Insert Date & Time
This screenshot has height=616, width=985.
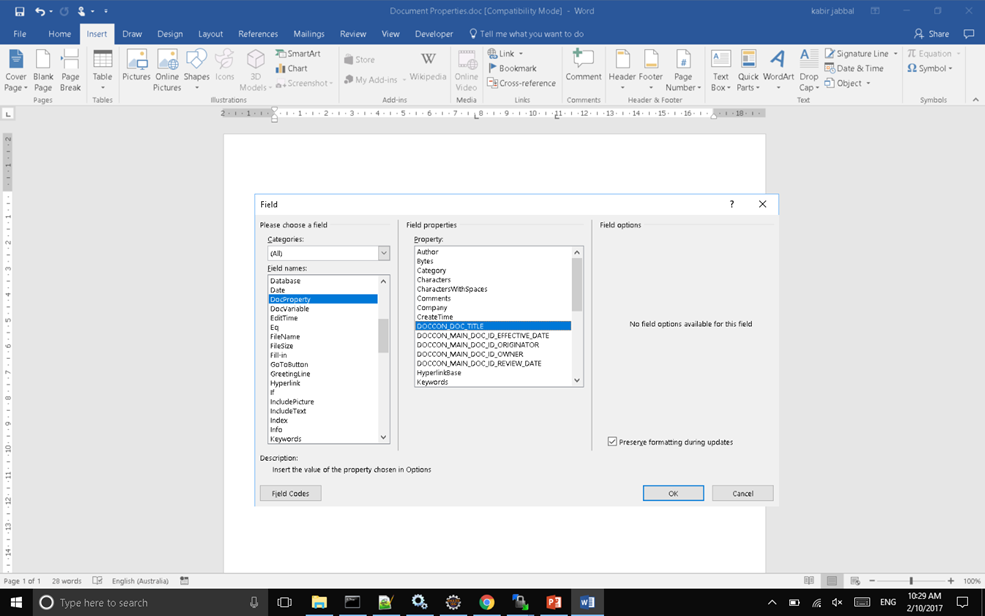coord(854,68)
